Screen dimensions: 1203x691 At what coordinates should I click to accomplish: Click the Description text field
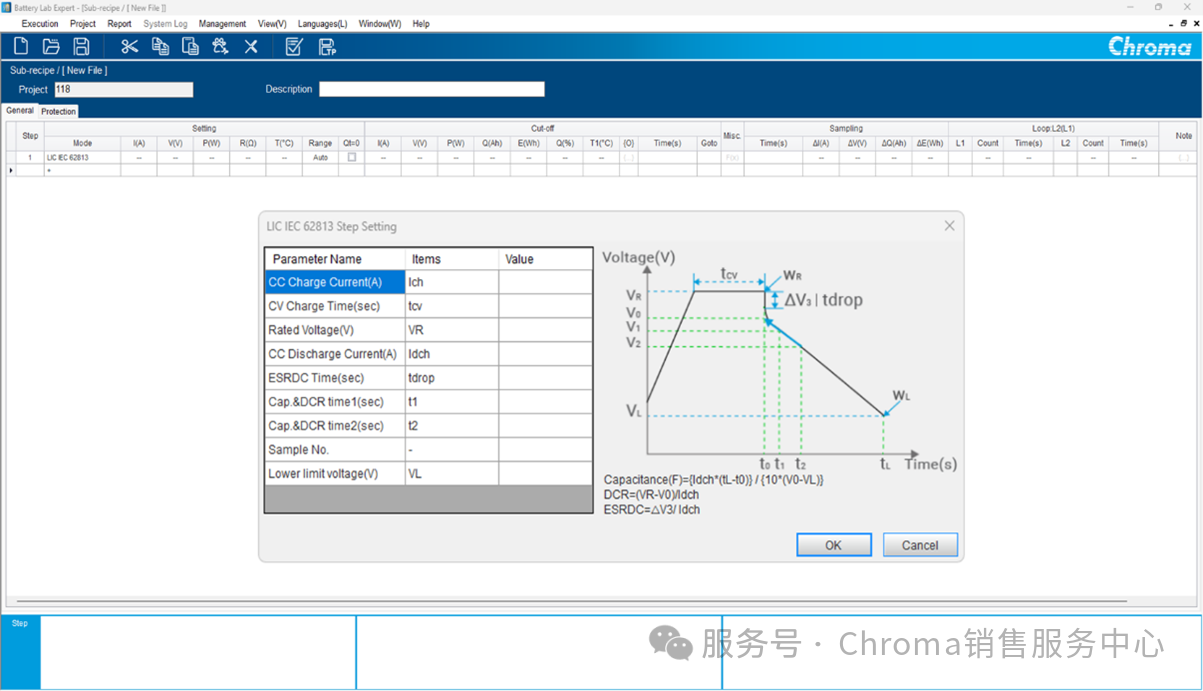pos(431,89)
